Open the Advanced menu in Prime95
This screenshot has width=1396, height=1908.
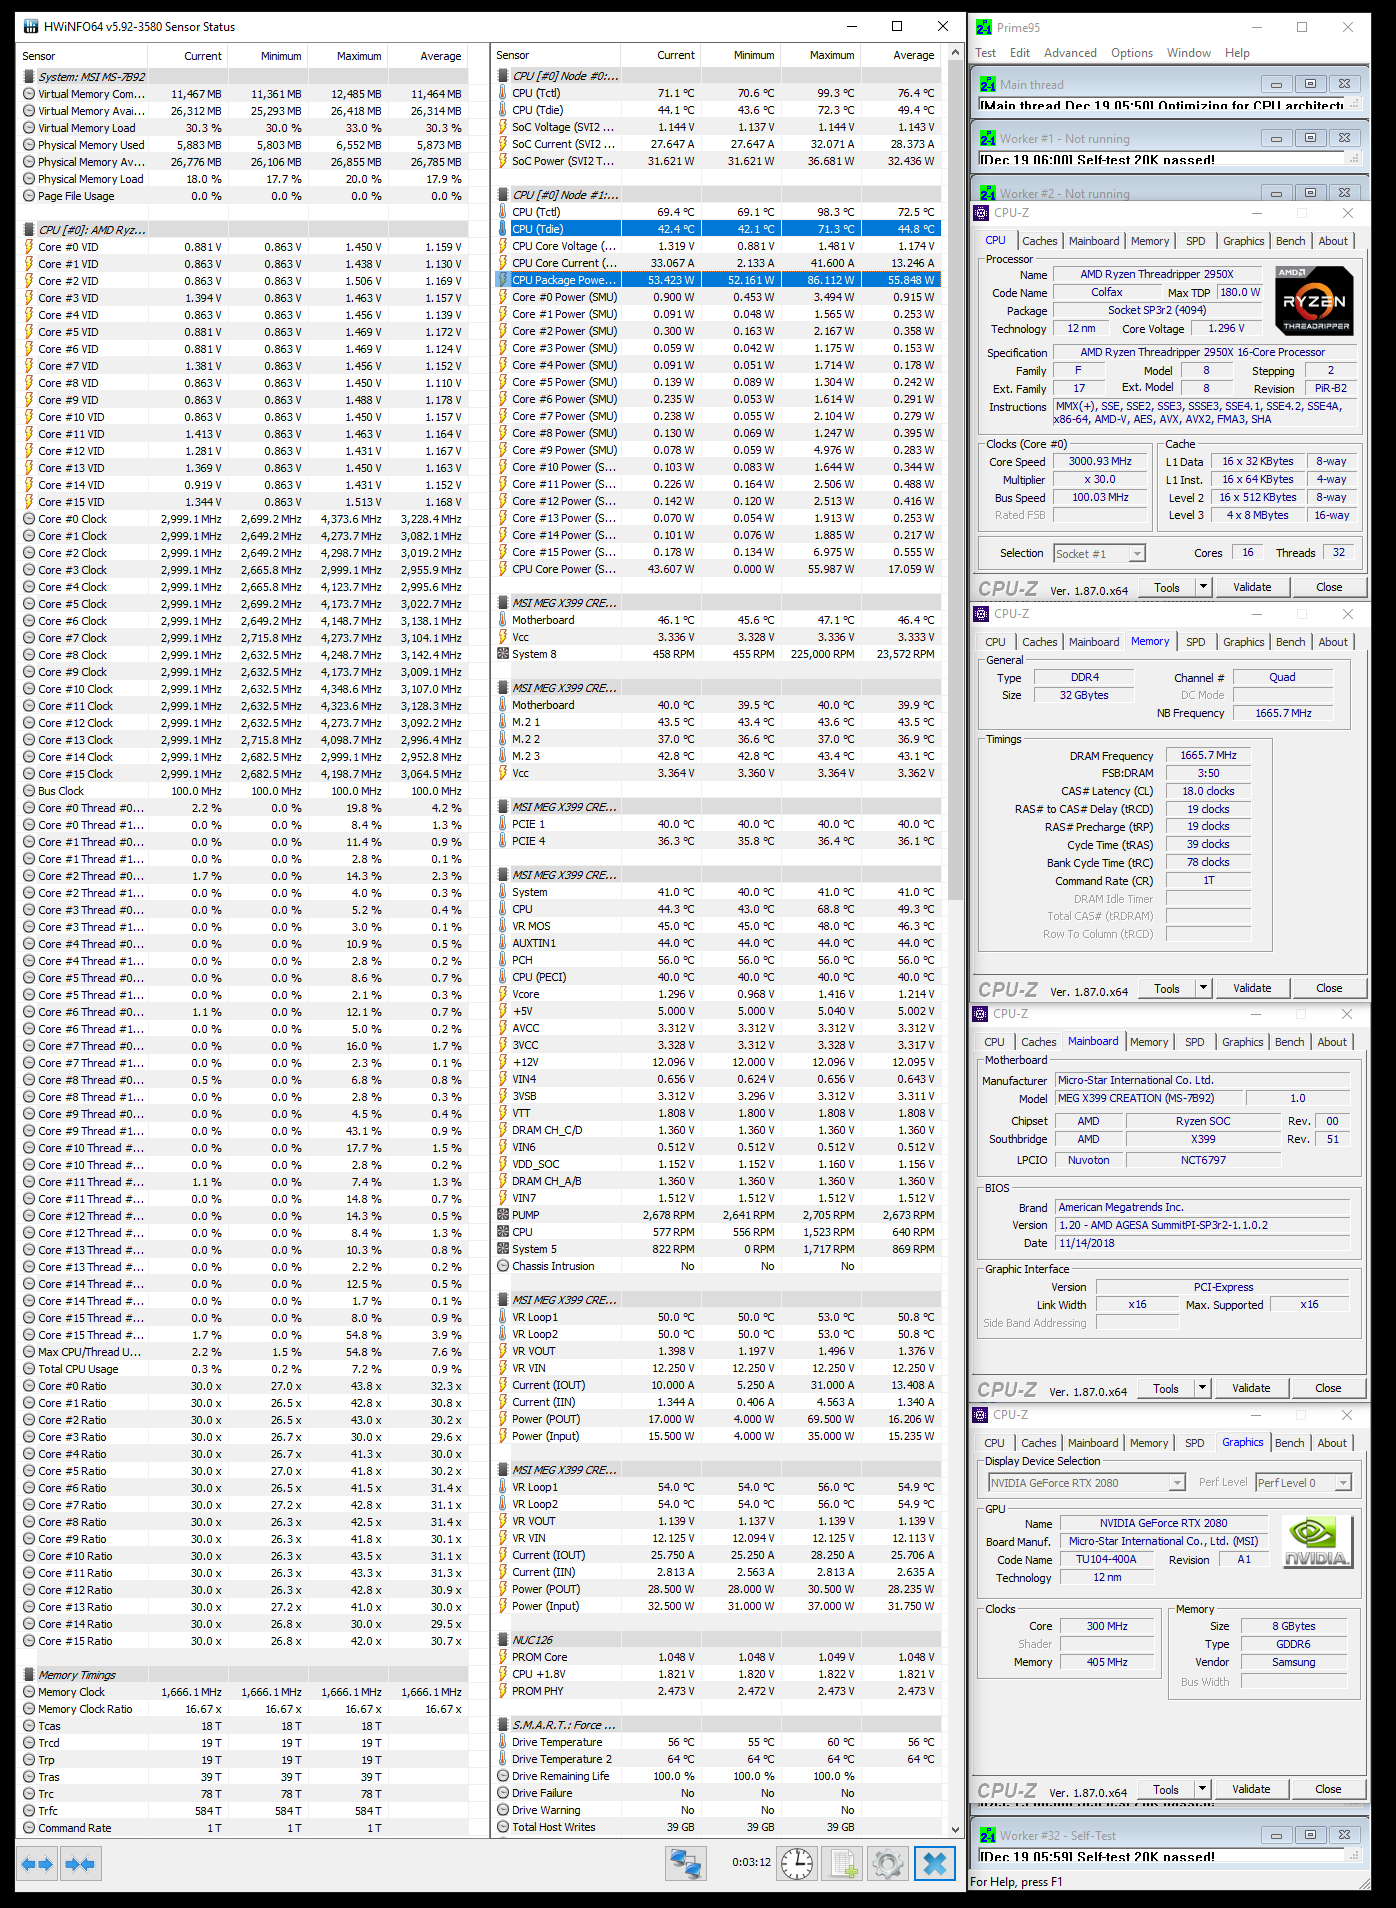(1070, 53)
